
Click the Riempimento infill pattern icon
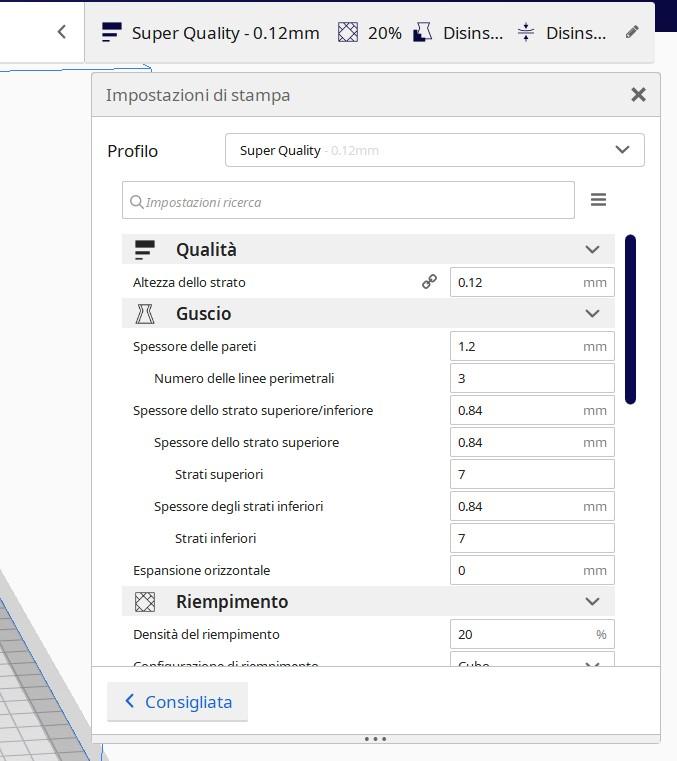pyautogui.click(x=145, y=602)
